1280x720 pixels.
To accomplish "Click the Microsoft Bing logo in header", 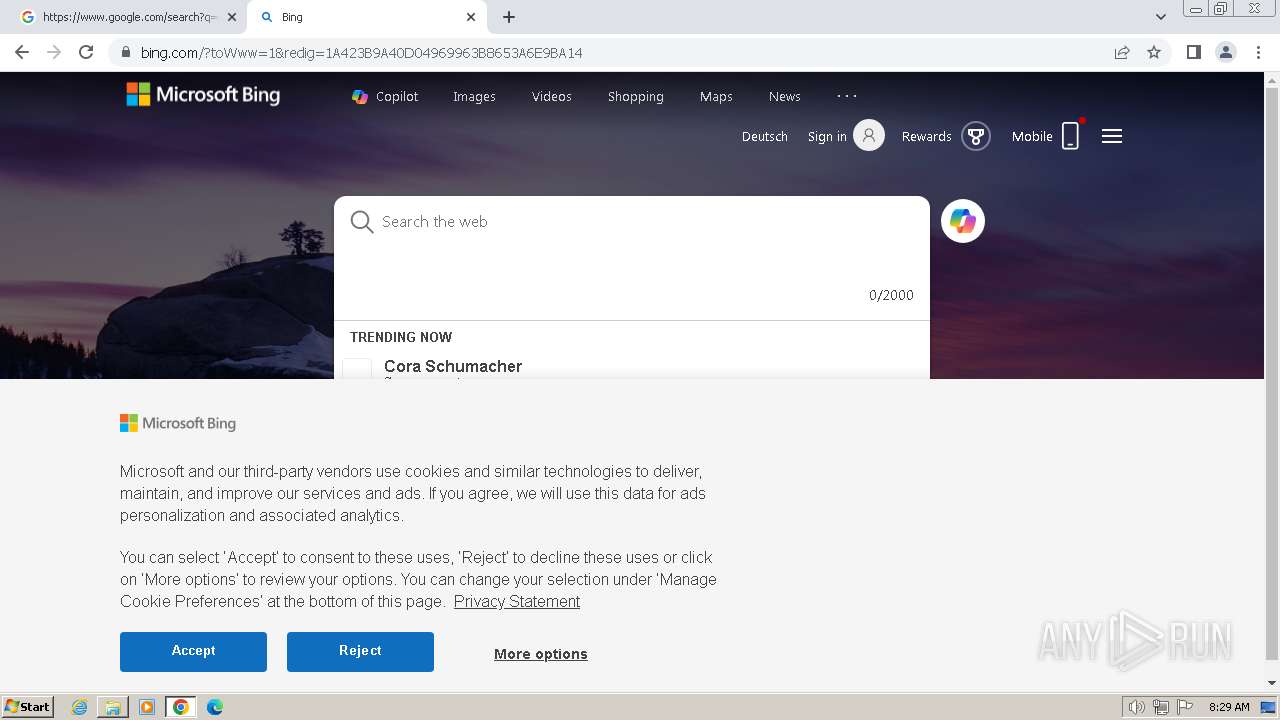I will coord(203,95).
